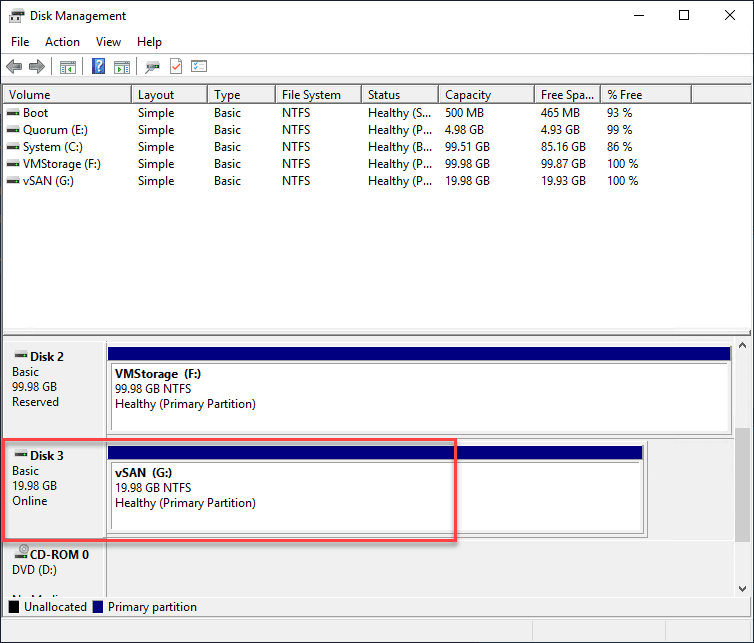Select the System (C:) volume name
This screenshot has width=754, height=643.
pyautogui.click(x=53, y=147)
